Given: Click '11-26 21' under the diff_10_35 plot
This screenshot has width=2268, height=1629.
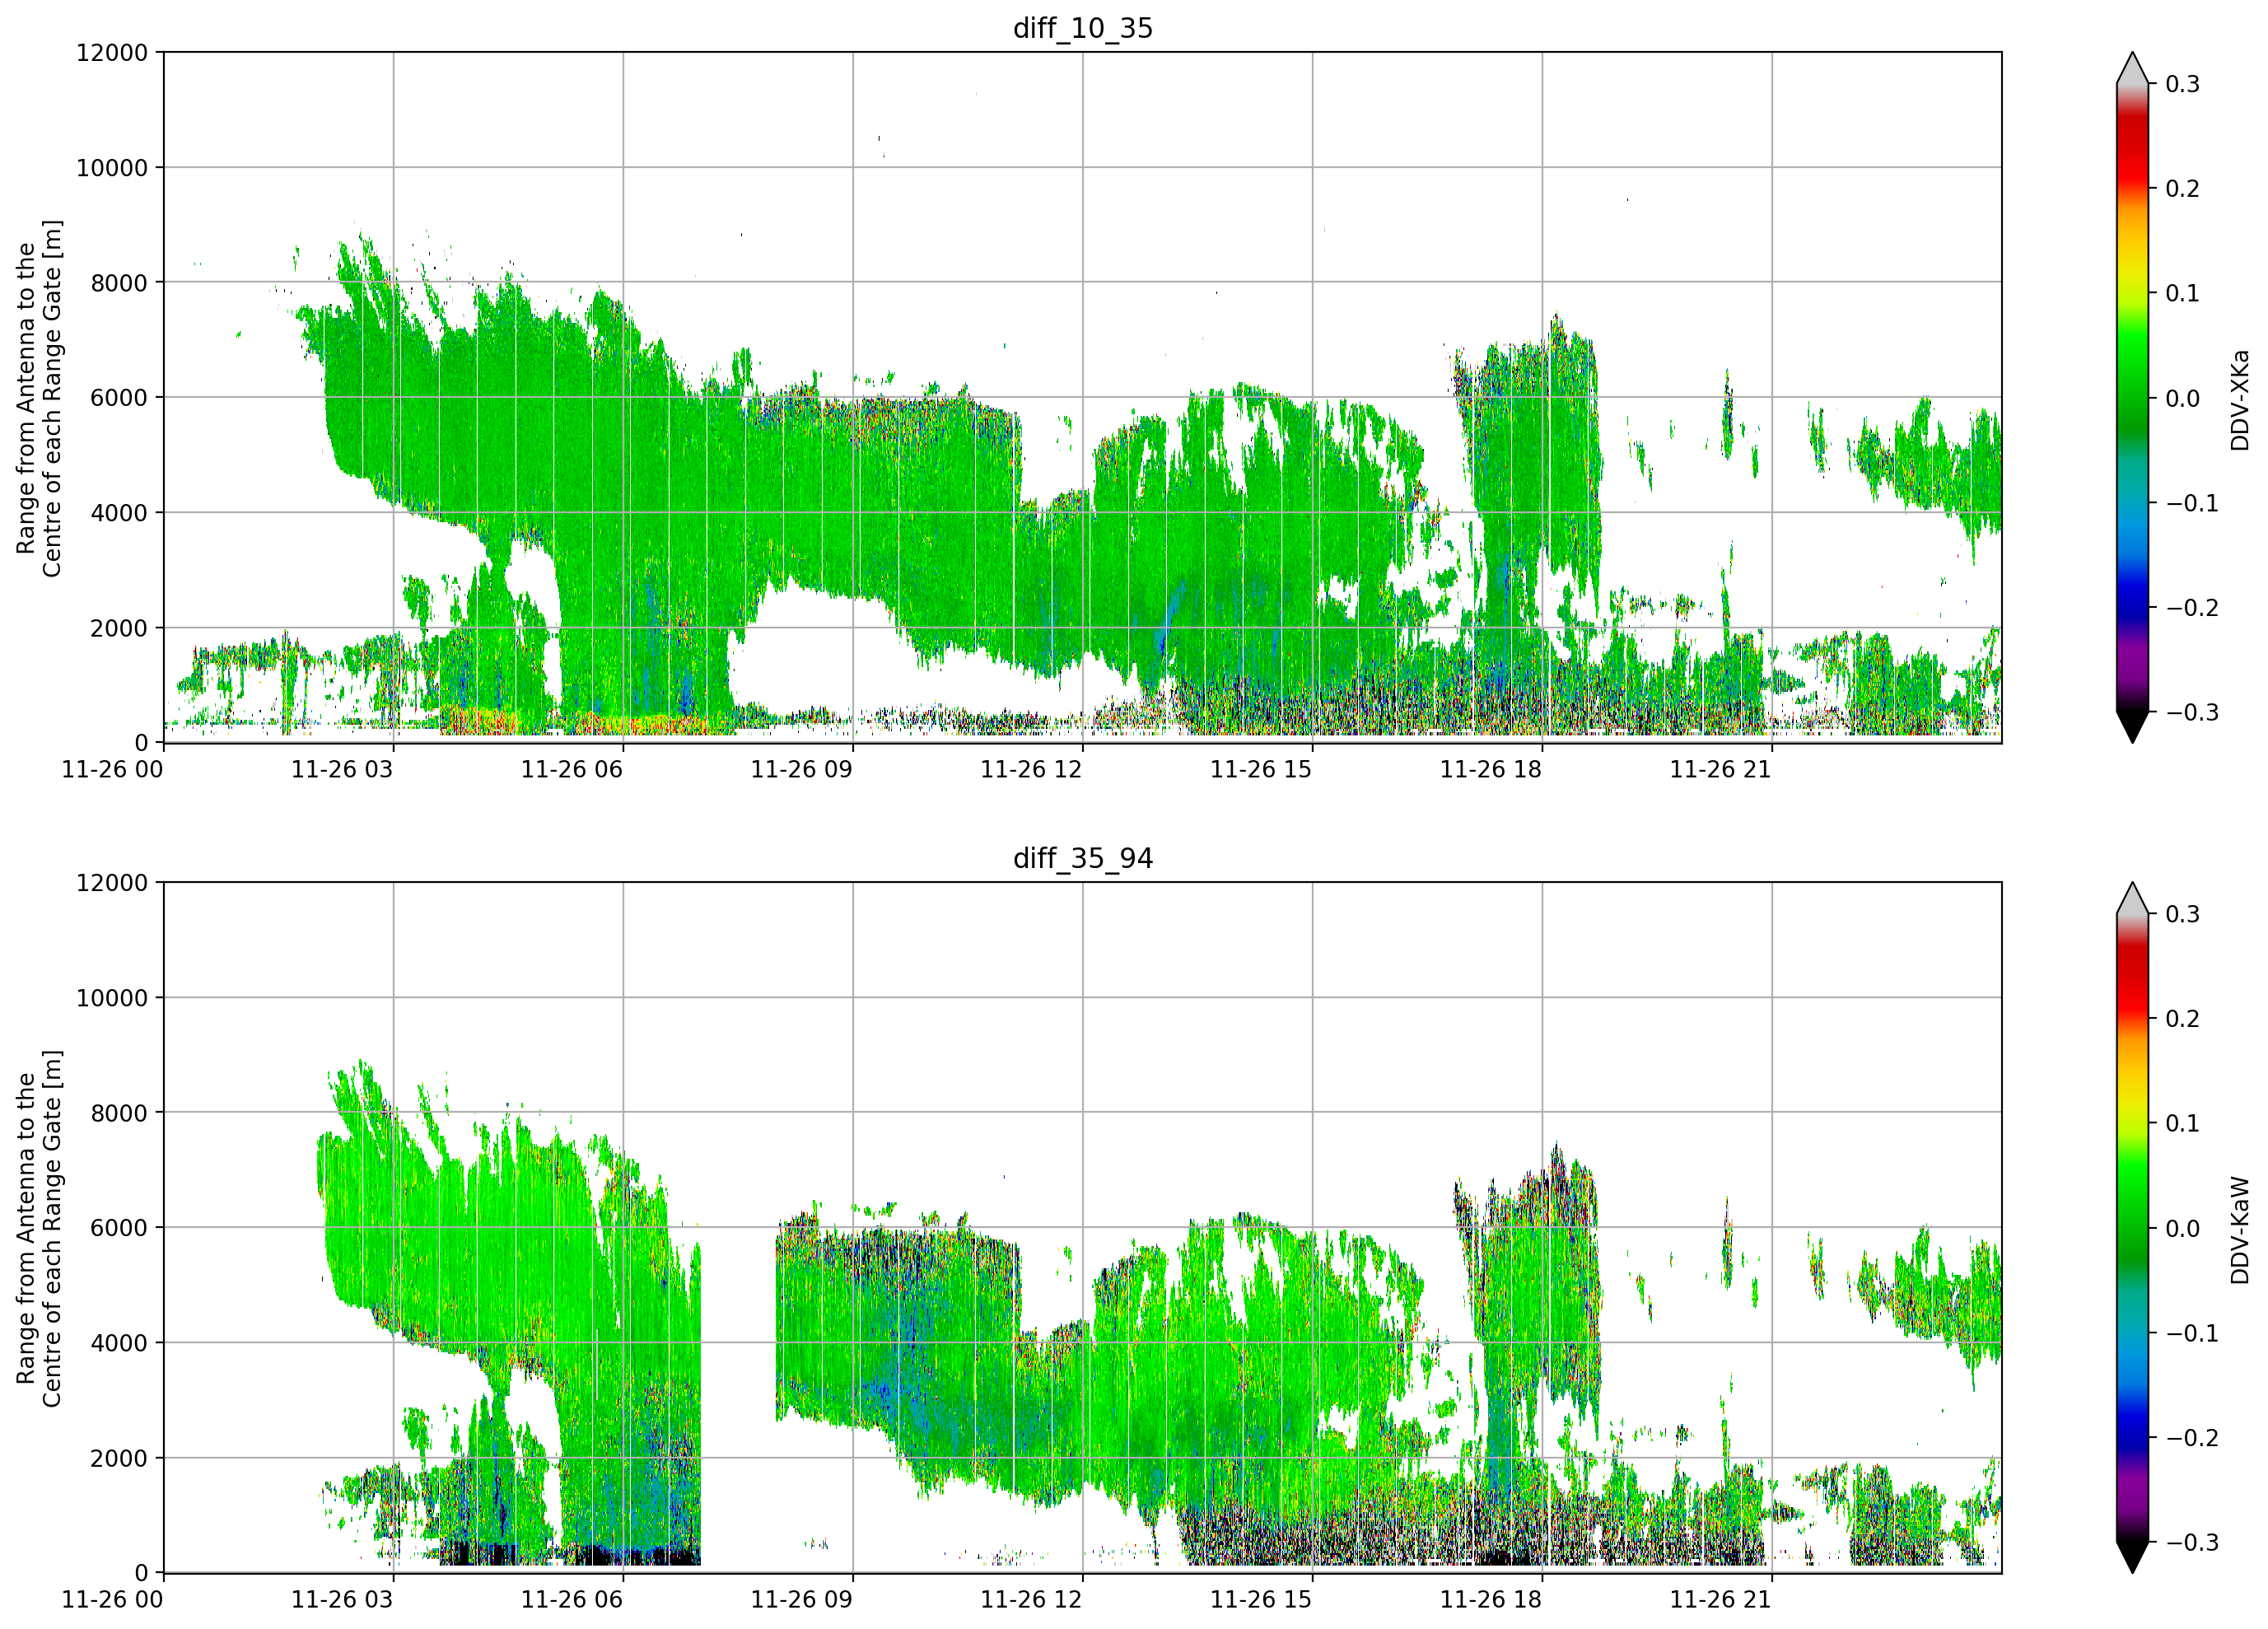Looking at the screenshot, I should [1721, 769].
